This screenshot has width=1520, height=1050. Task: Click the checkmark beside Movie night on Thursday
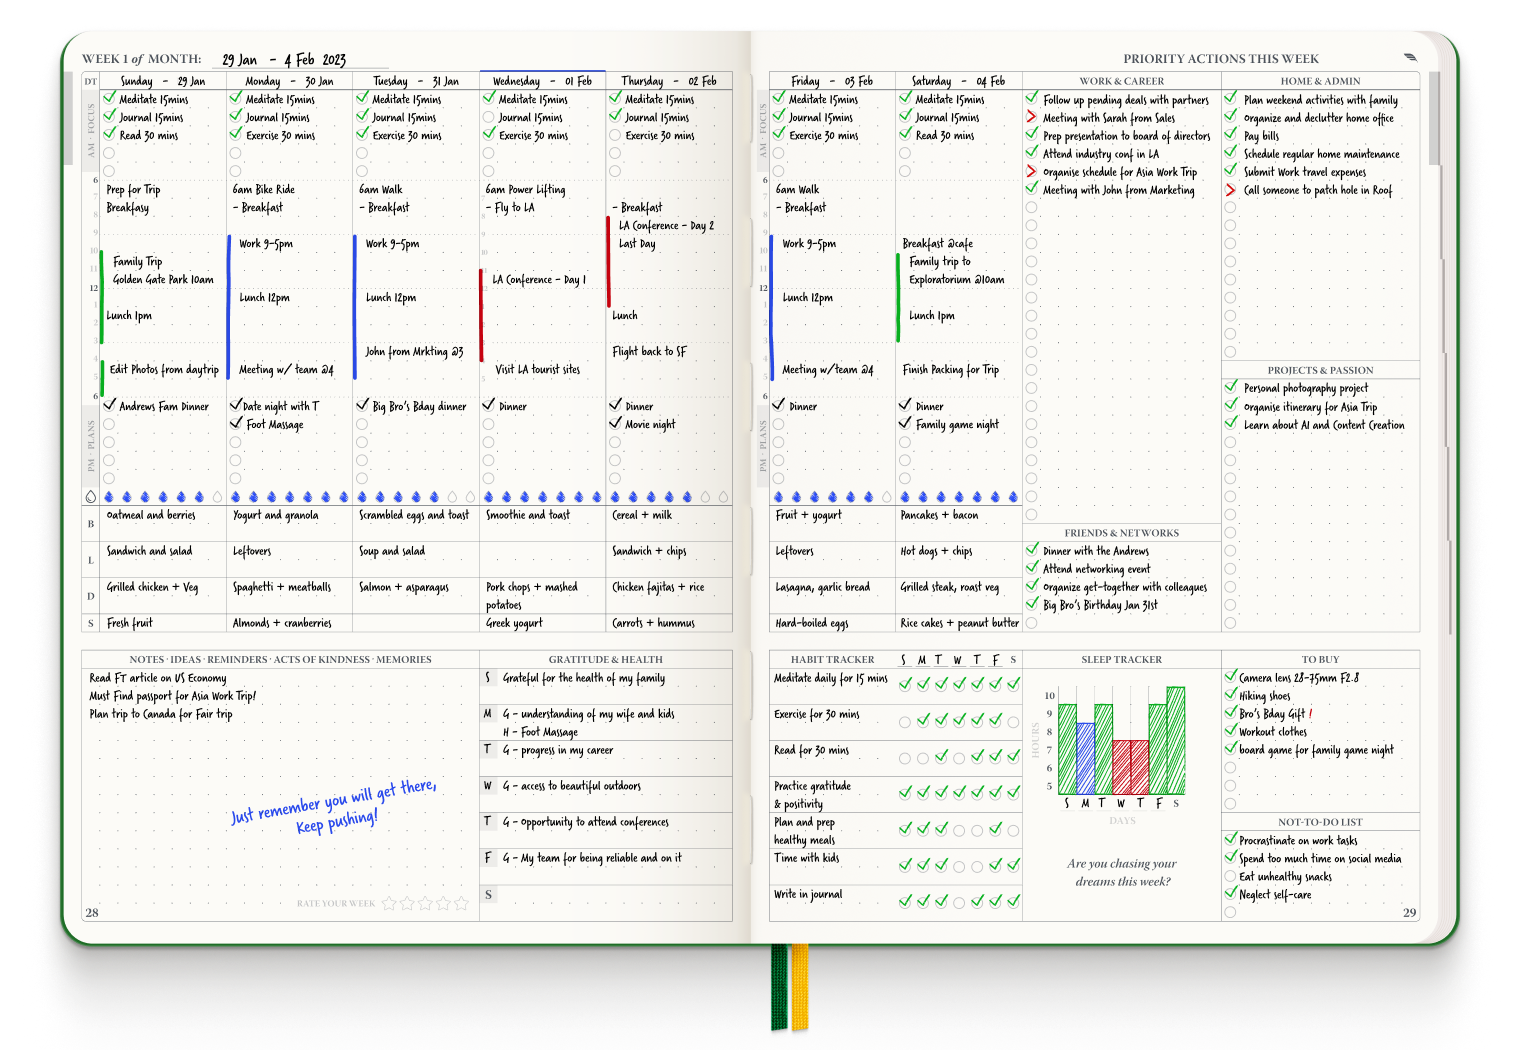(x=615, y=423)
